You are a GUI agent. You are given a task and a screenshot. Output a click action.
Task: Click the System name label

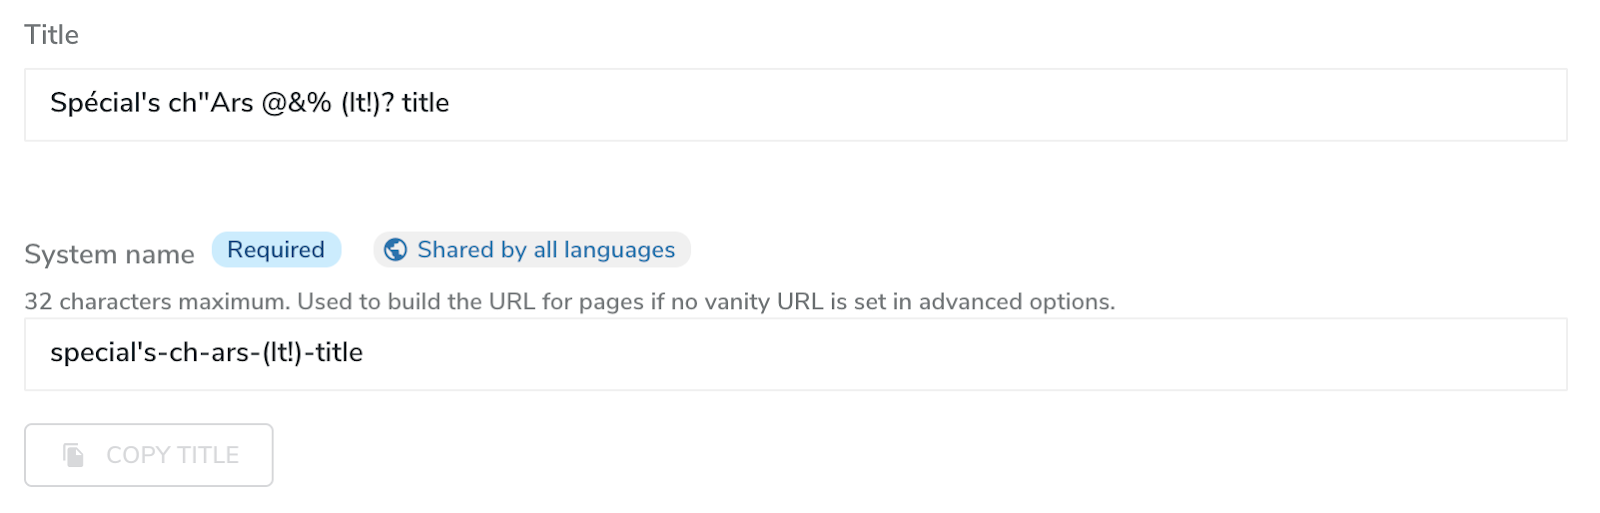pyautogui.click(x=109, y=254)
